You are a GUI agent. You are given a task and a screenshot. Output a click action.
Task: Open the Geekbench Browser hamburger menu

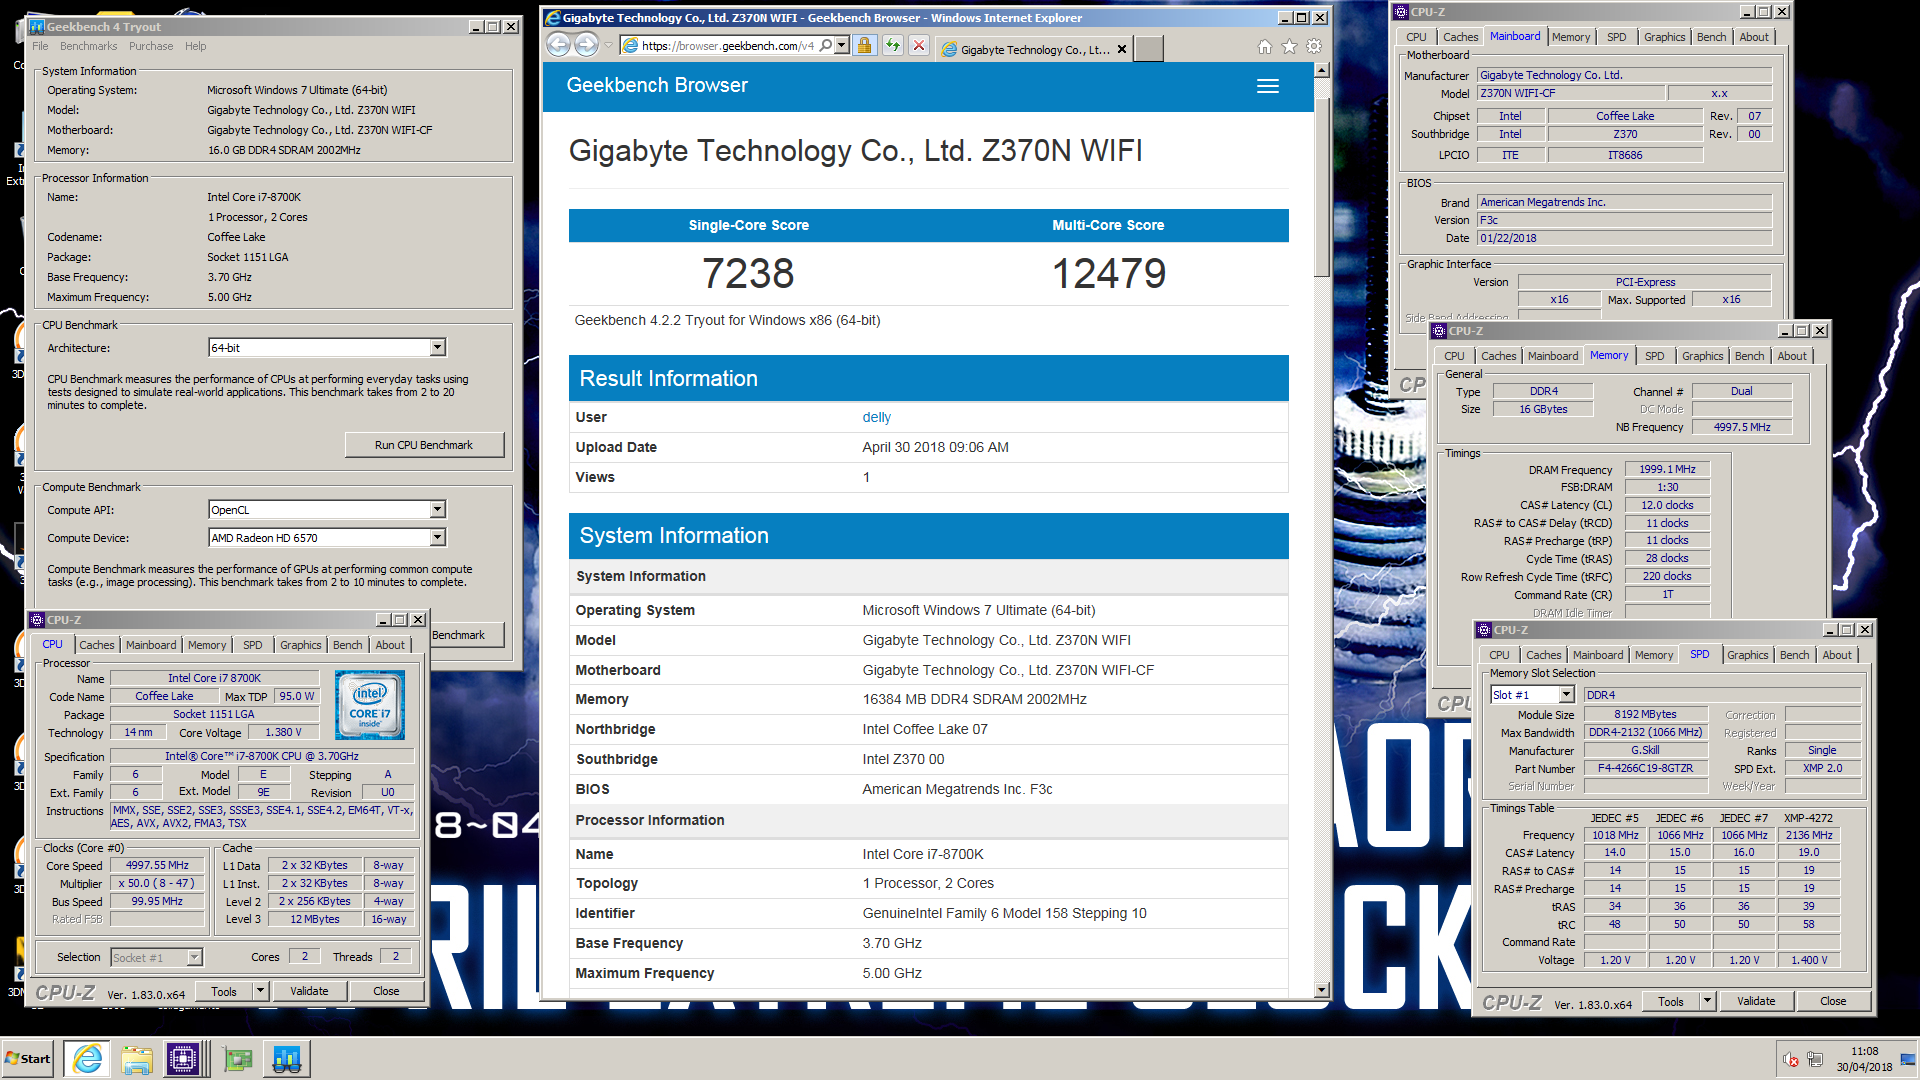coord(1268,86)
